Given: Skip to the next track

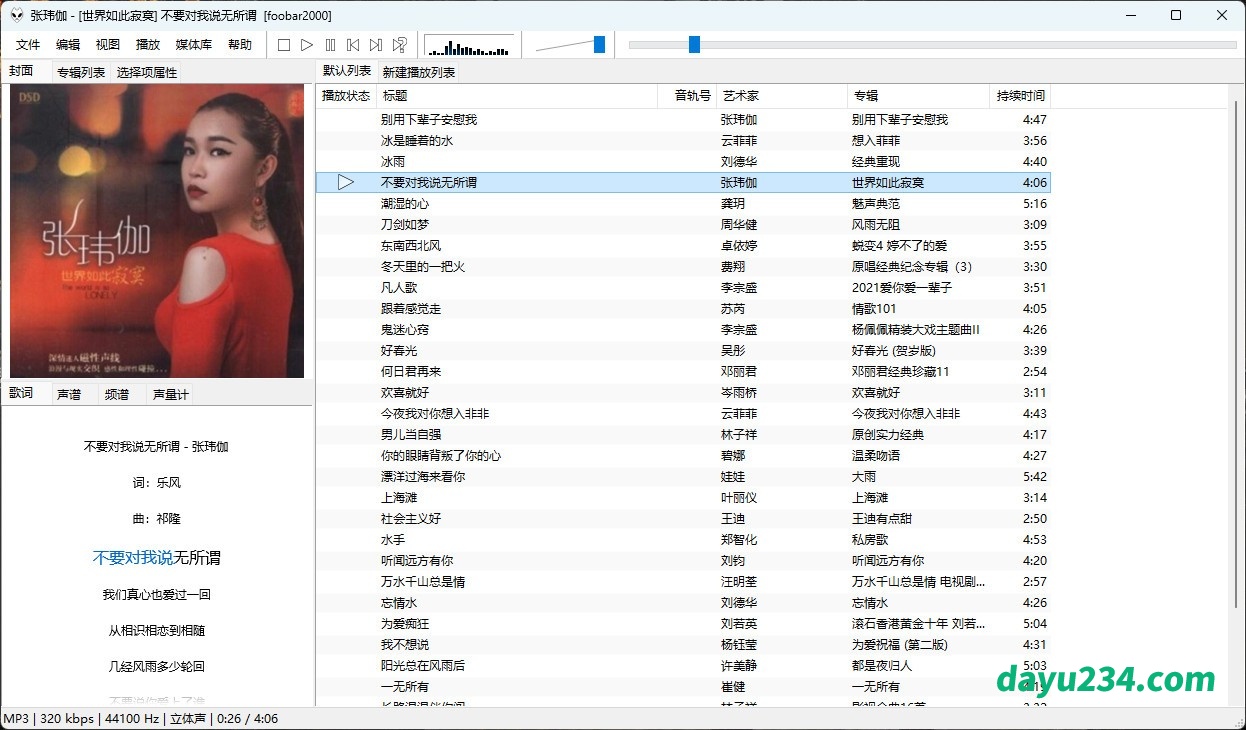Looking at the screenshot, I should tap(376, 45).
